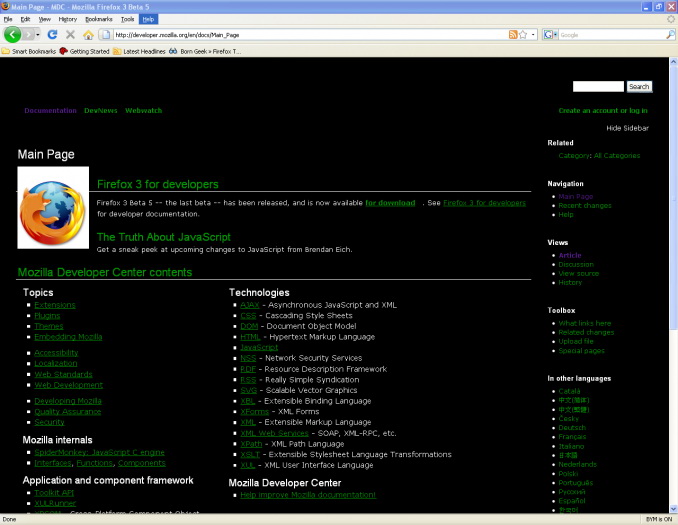Open the View menu
The width and height of the screenshot is (678, 525).
pos(45,19)
